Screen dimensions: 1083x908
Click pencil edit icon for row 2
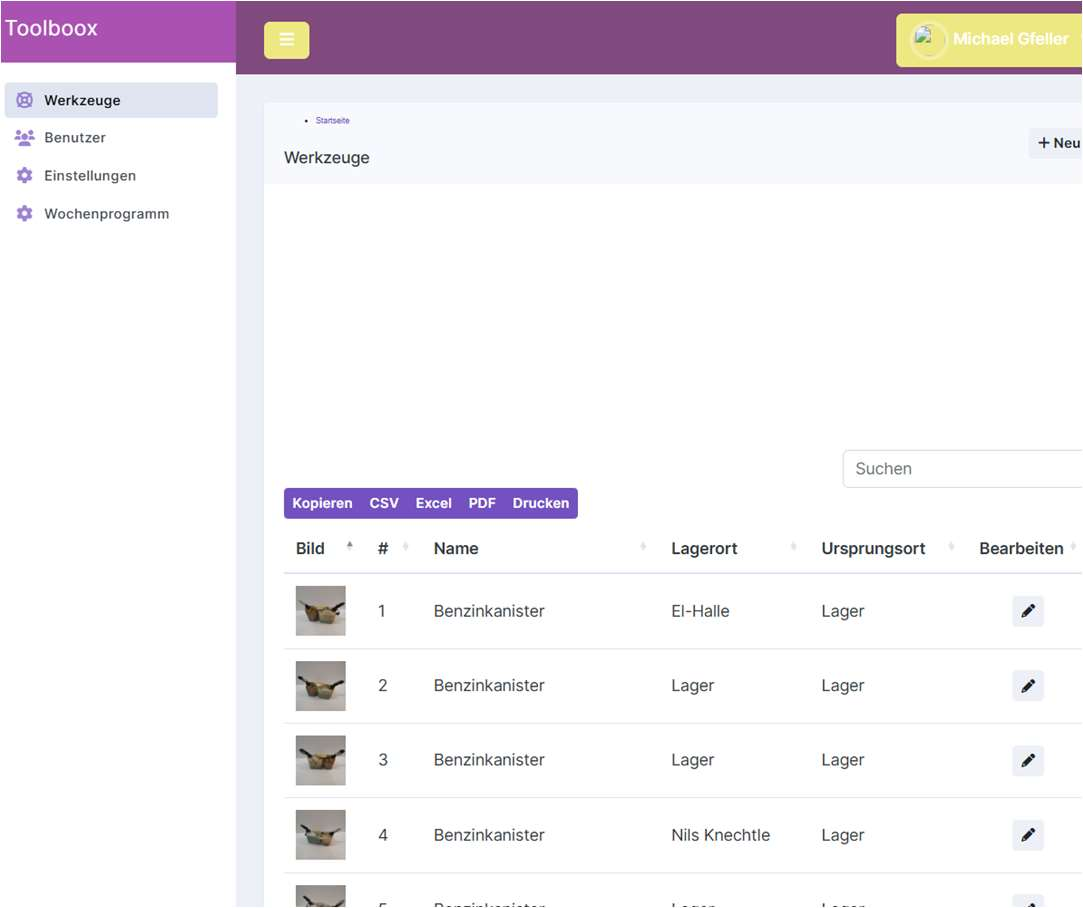tap(1027, 686)
